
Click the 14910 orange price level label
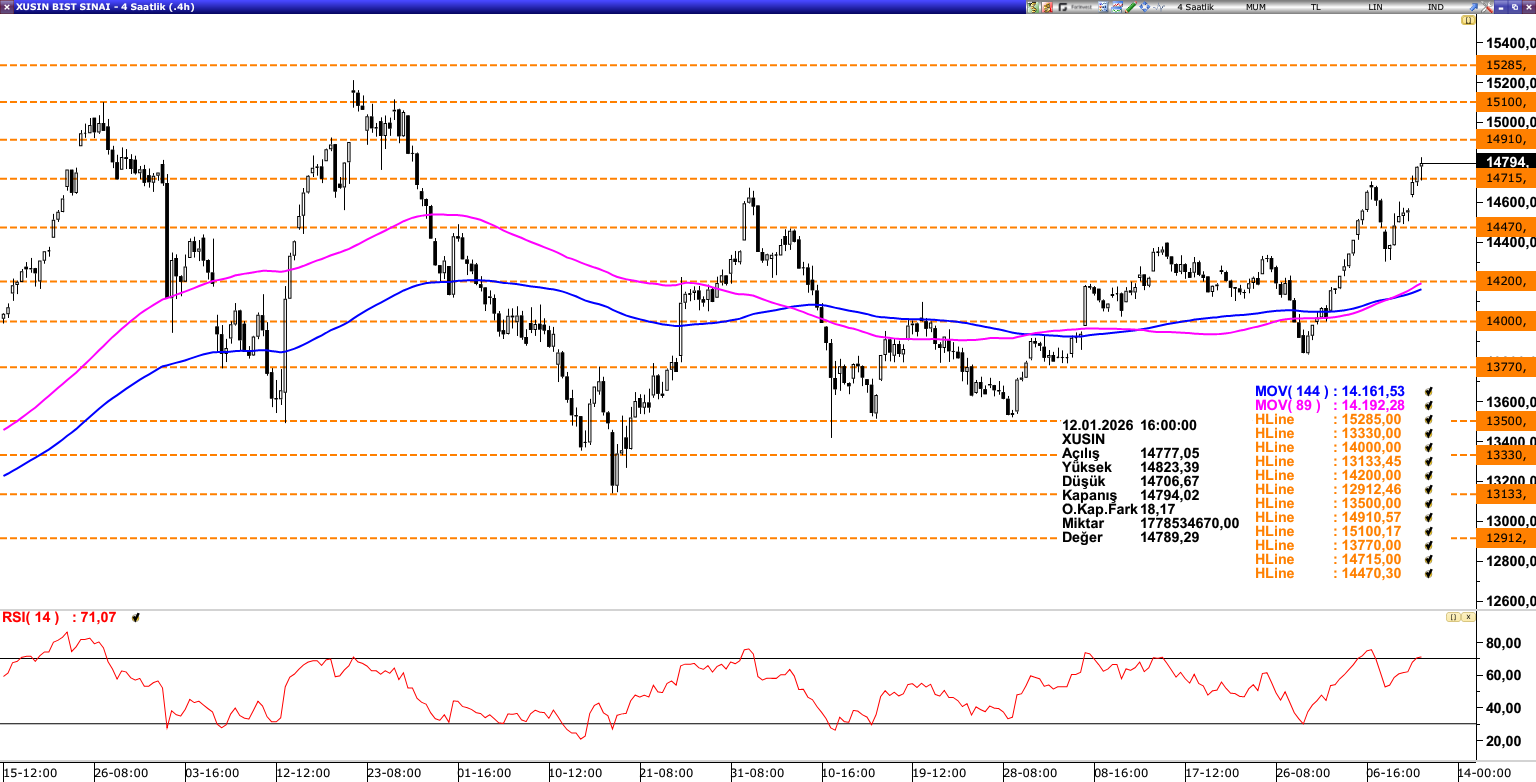coord(1506,139)
